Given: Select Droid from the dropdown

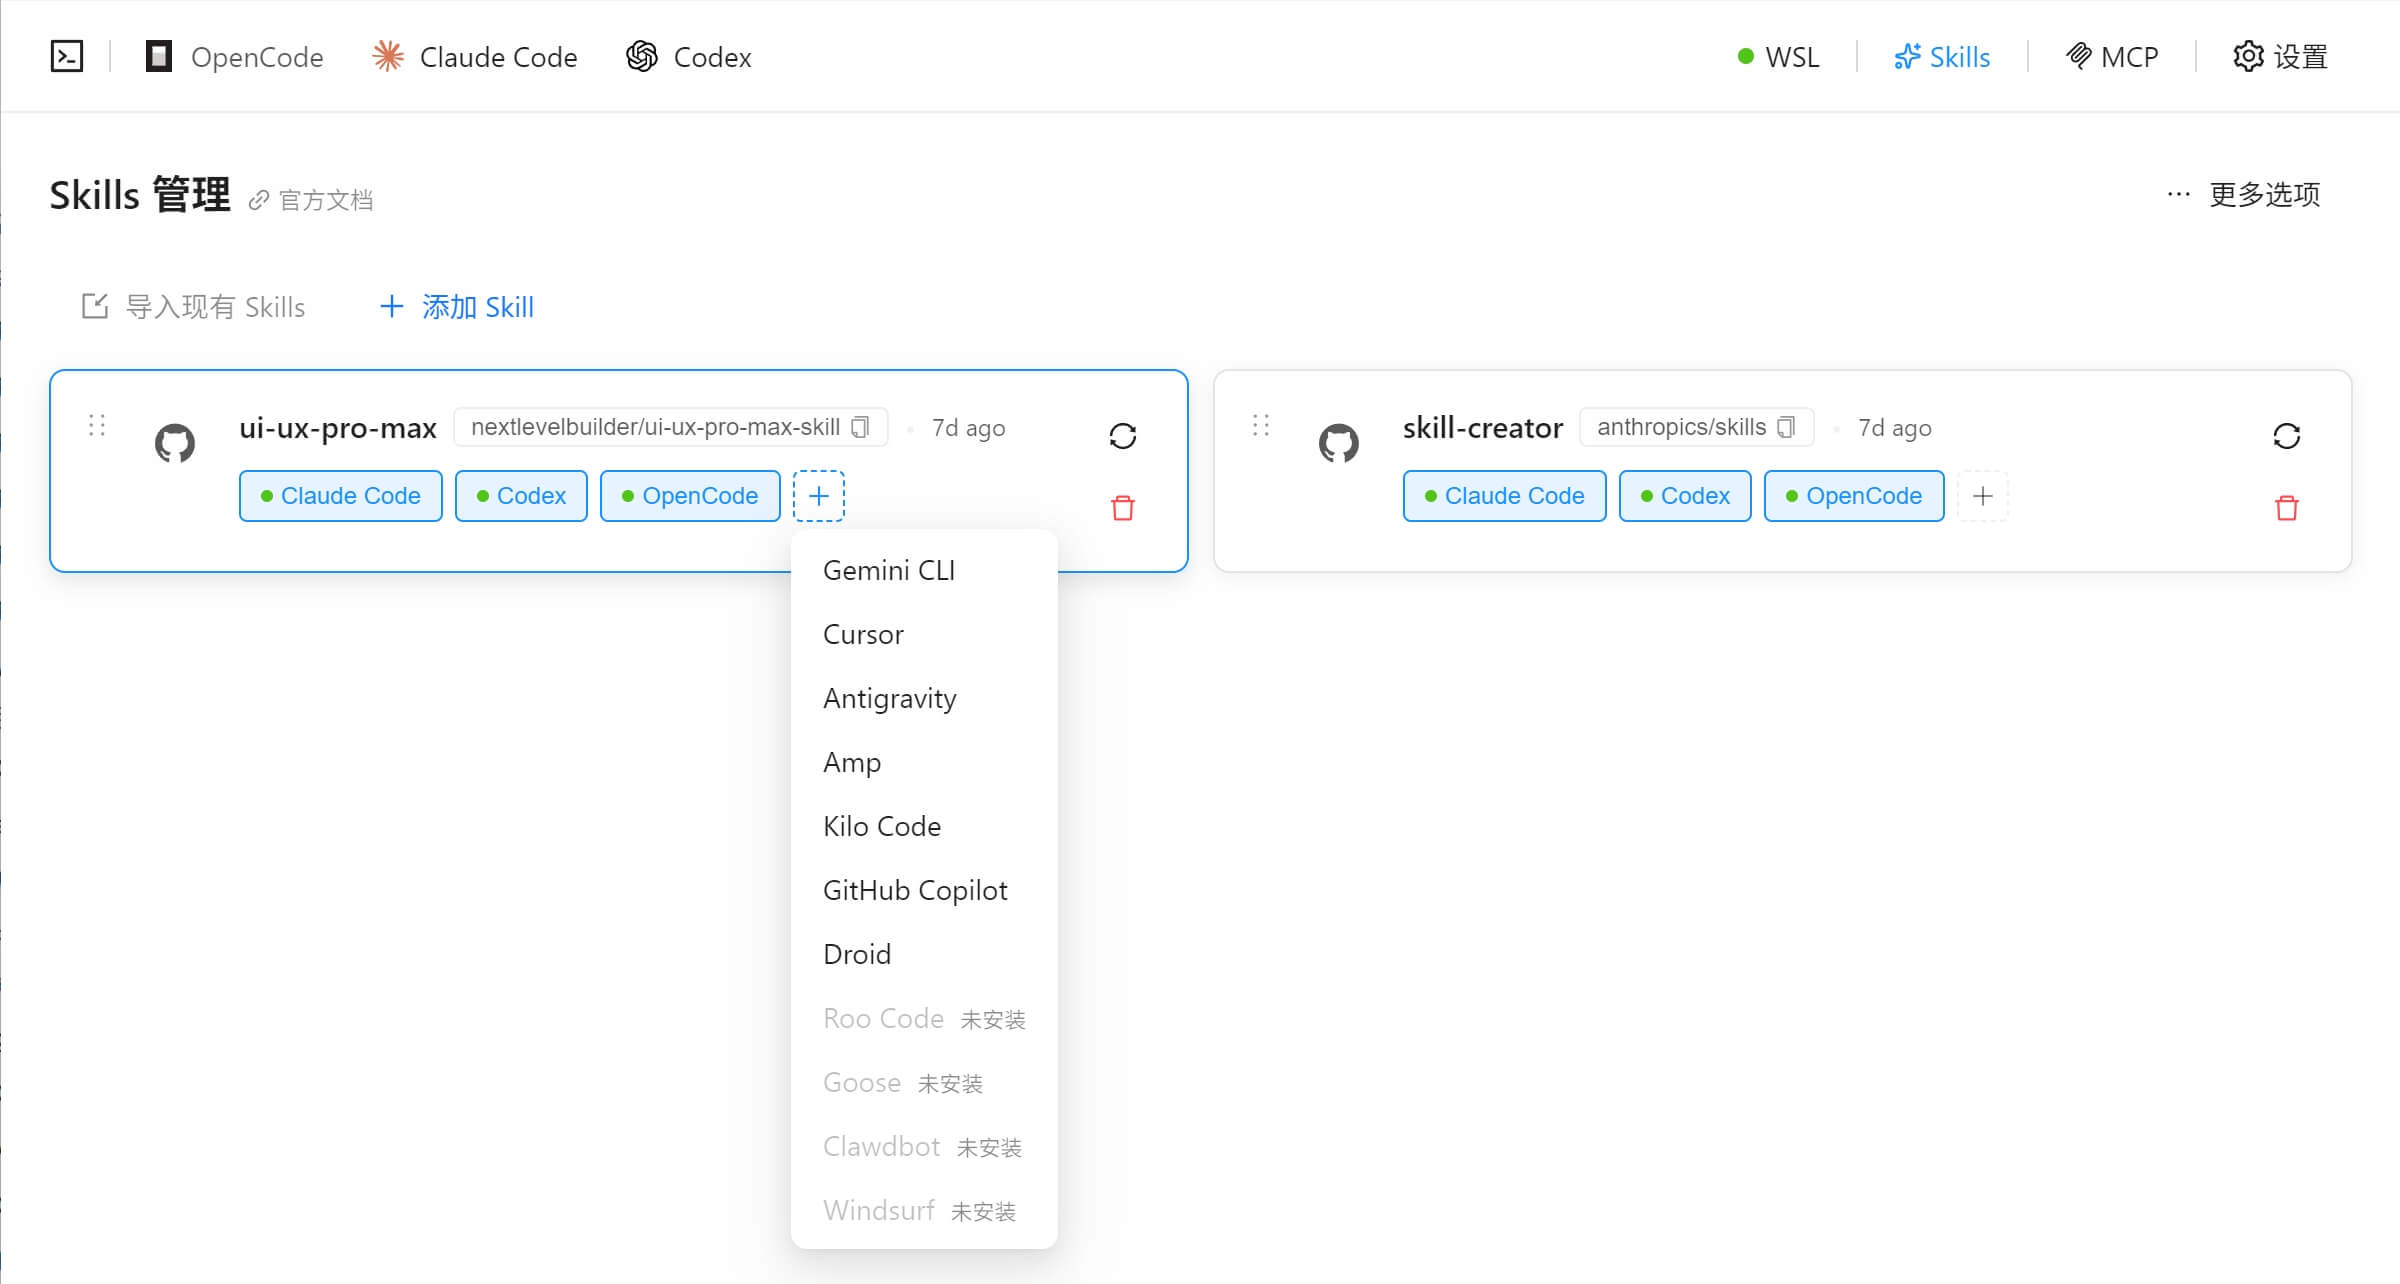Looking at the screenshot, I should (x=924, y=954).
